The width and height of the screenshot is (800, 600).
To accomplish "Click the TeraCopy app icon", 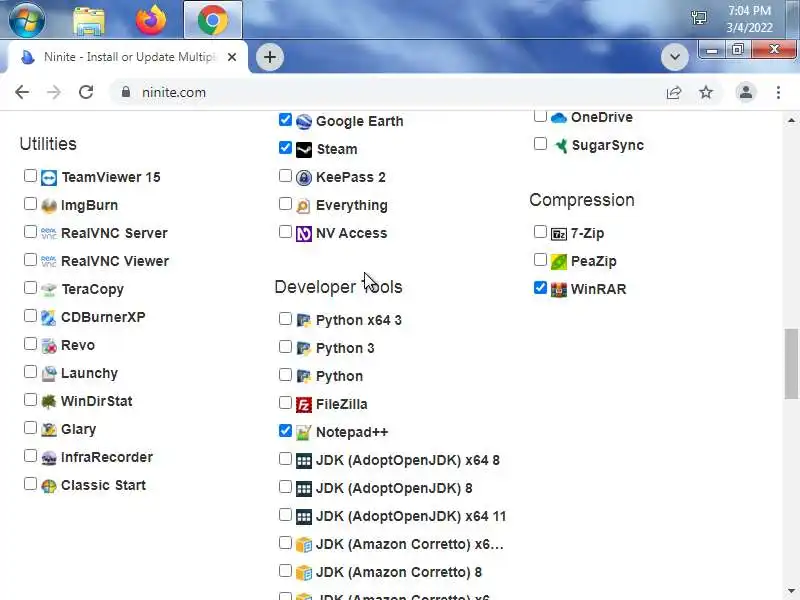I will 49,290.
